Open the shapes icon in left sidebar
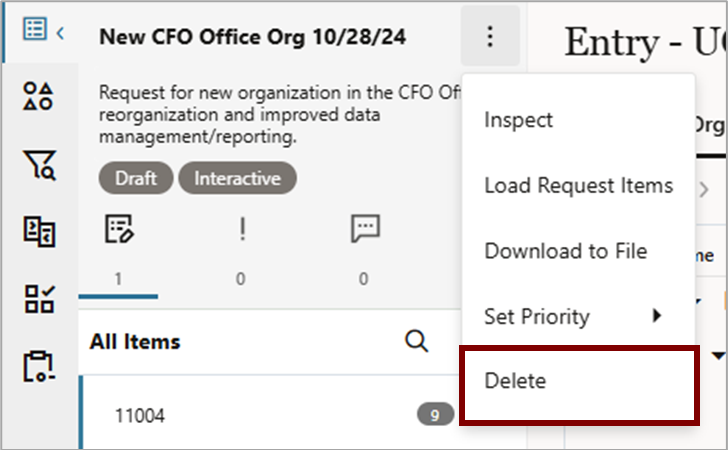The width and height of the screenshot is (728, 450). click(38, 97)
